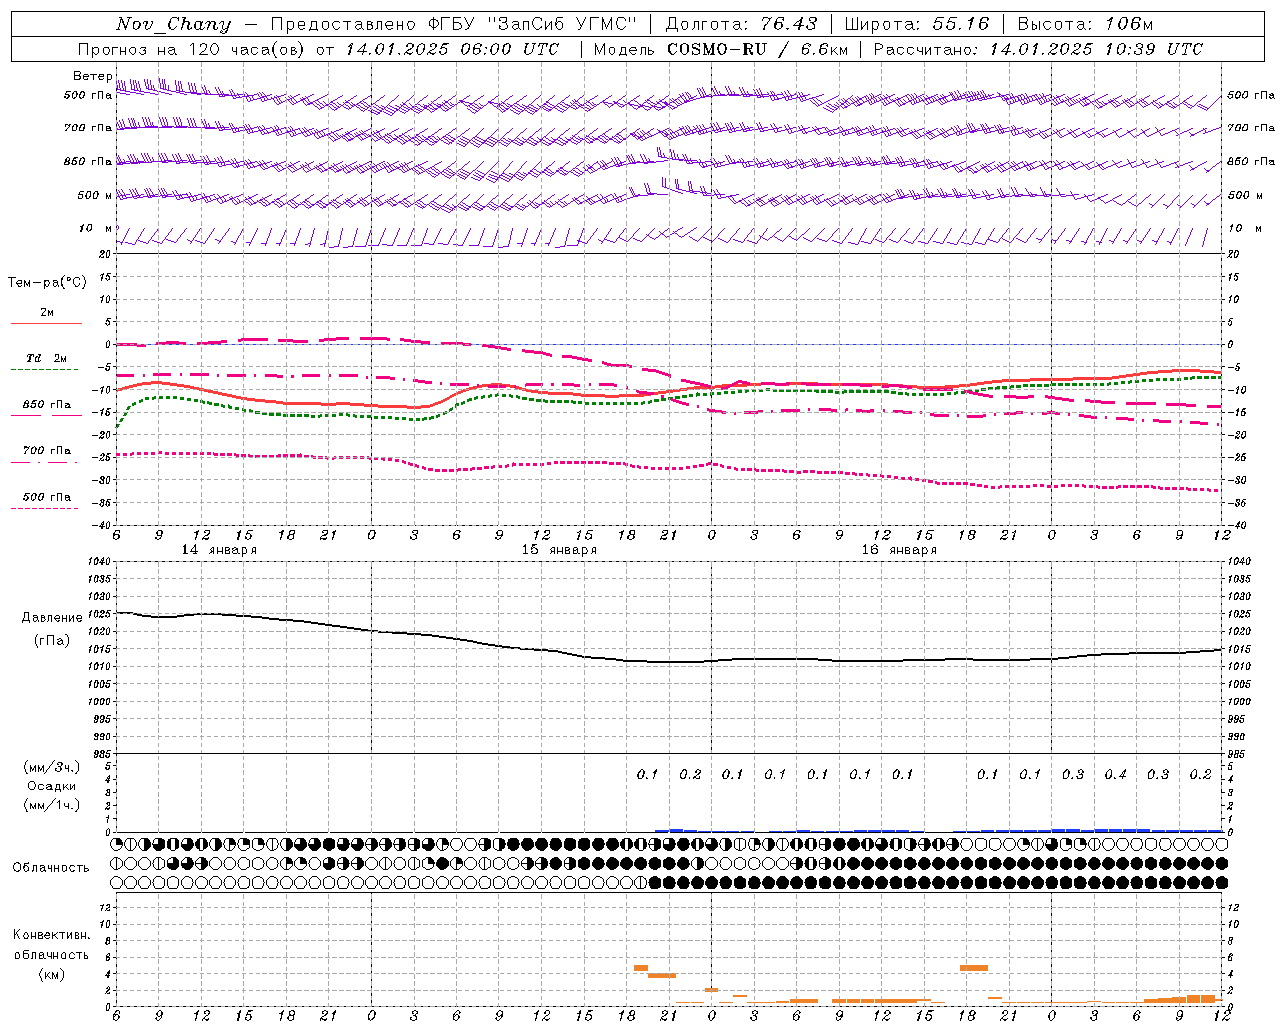Click the elevation text Высота: 106м
The width and height of the screenshot is (1280, 1024).
1085,24
